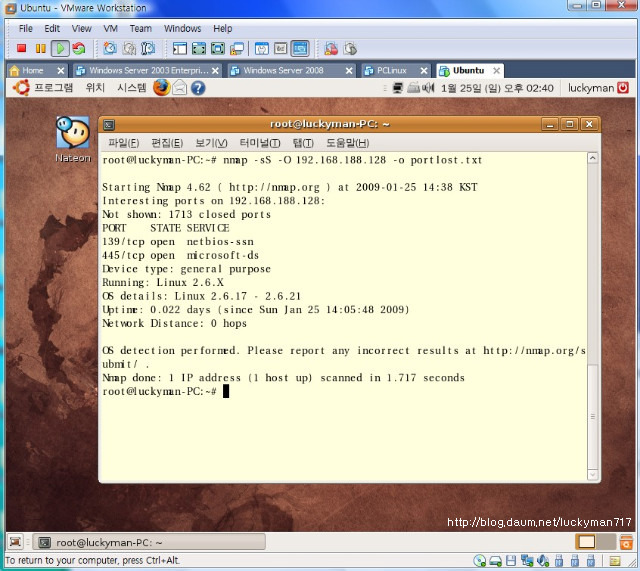Open the Ubuntu 위치 (Places) menu
This screenshot has height=571, width=640.
[x=95, y=88]
